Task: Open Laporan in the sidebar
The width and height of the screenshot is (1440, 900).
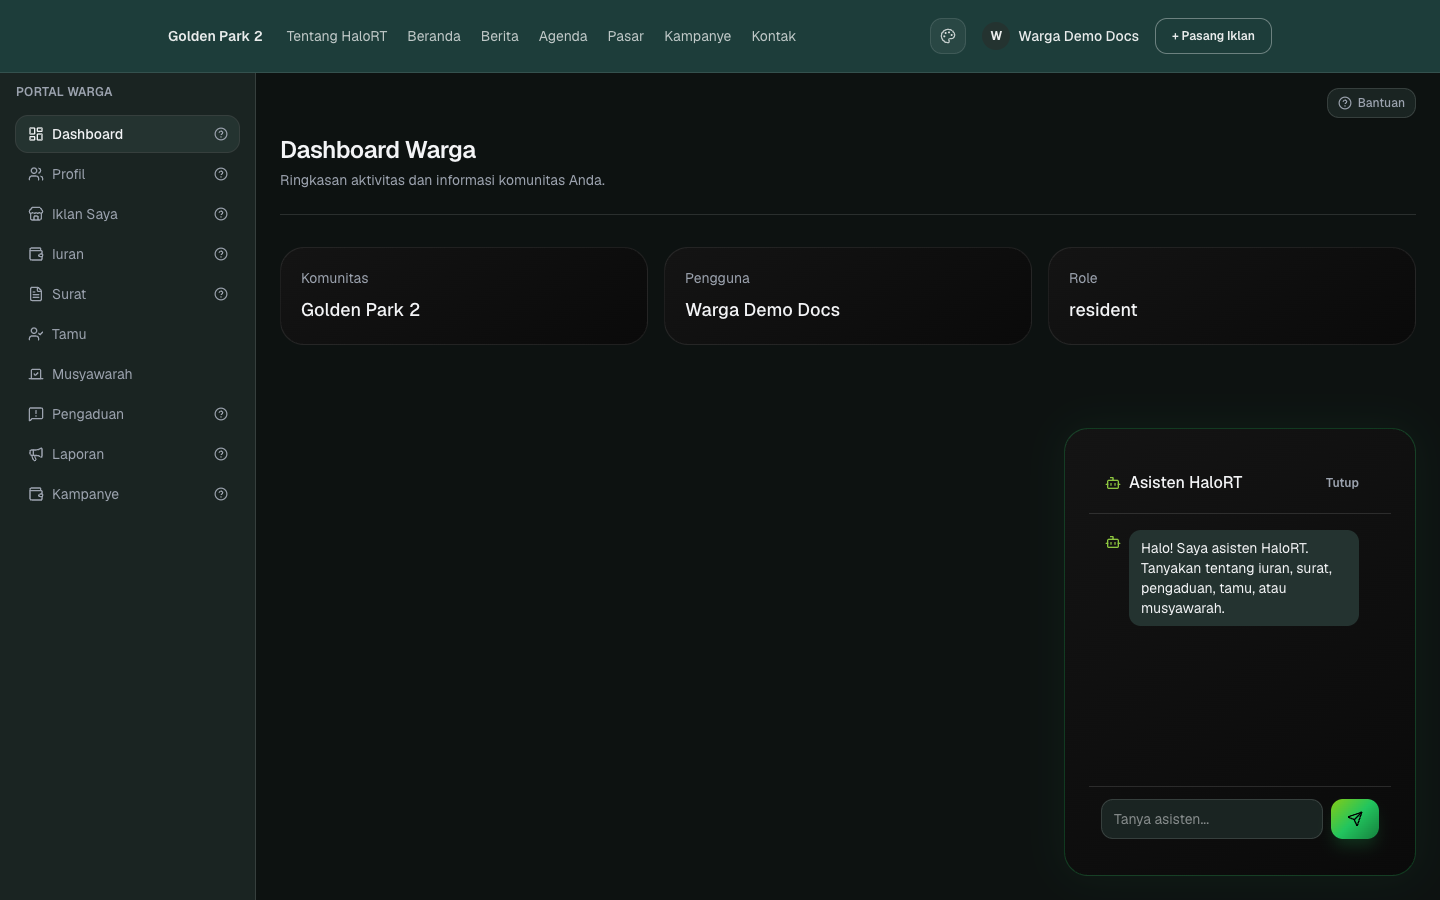Action: tap(127, 454)
